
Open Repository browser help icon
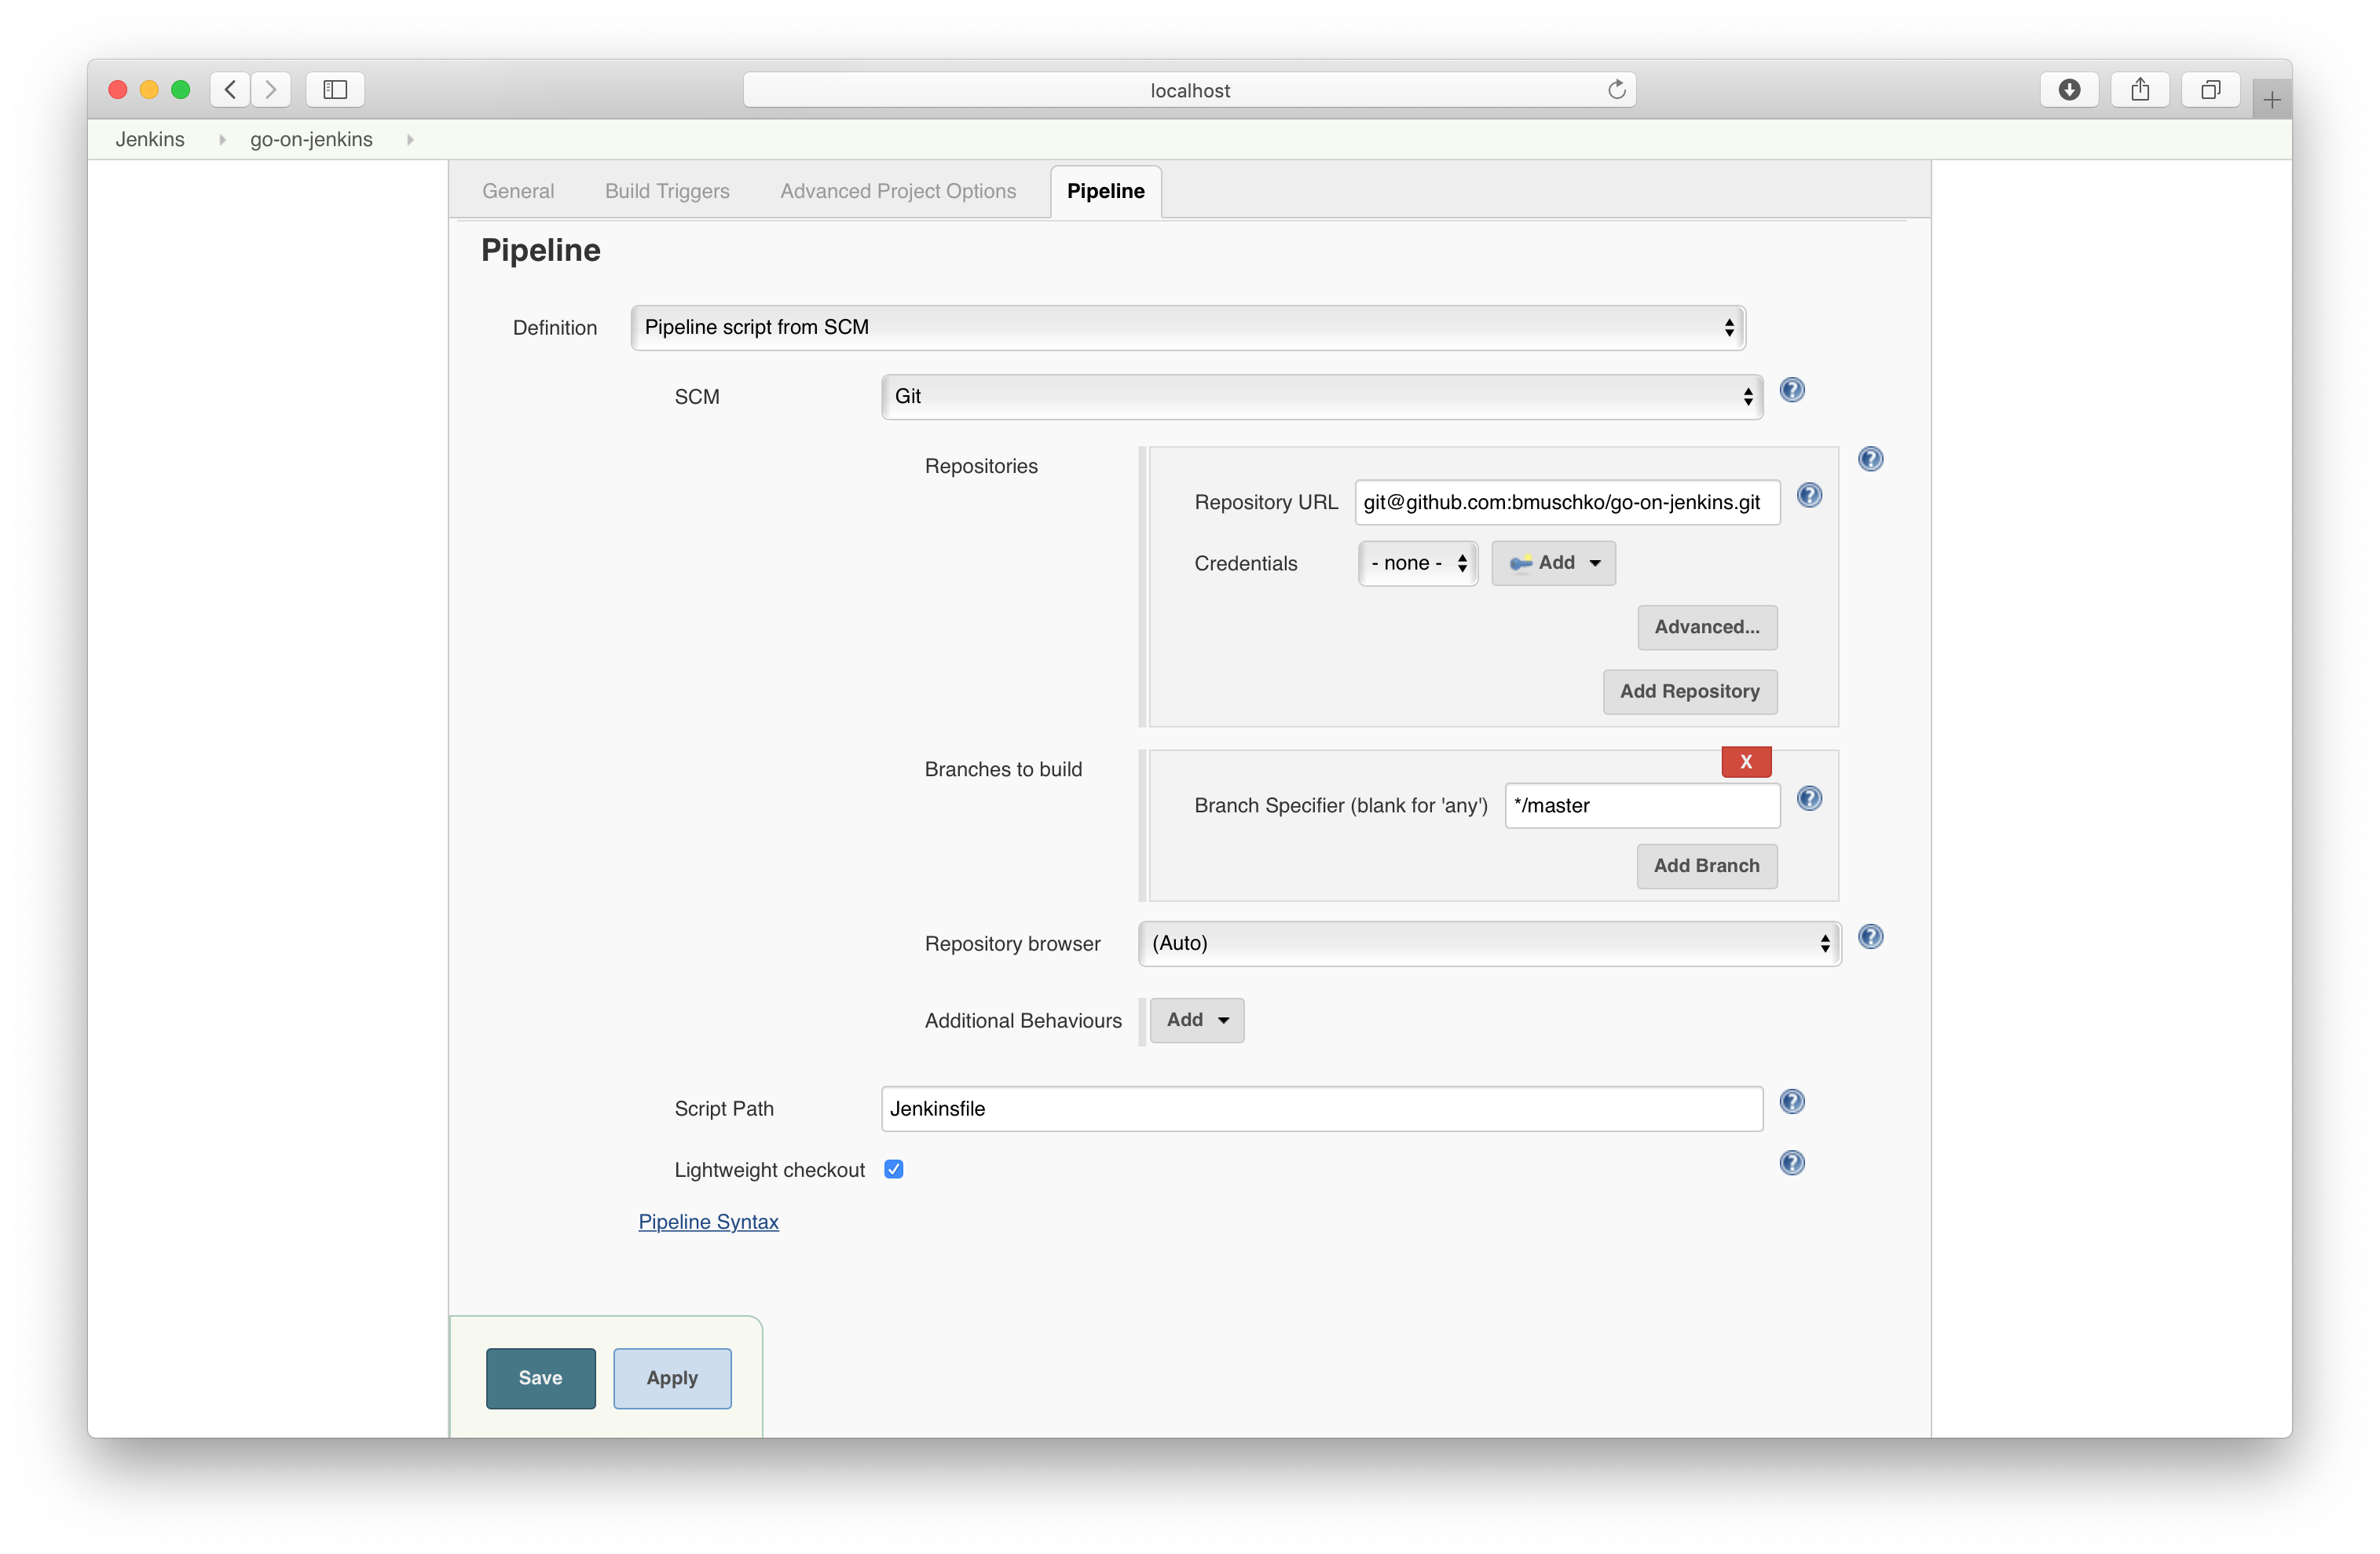[1869, 937]
